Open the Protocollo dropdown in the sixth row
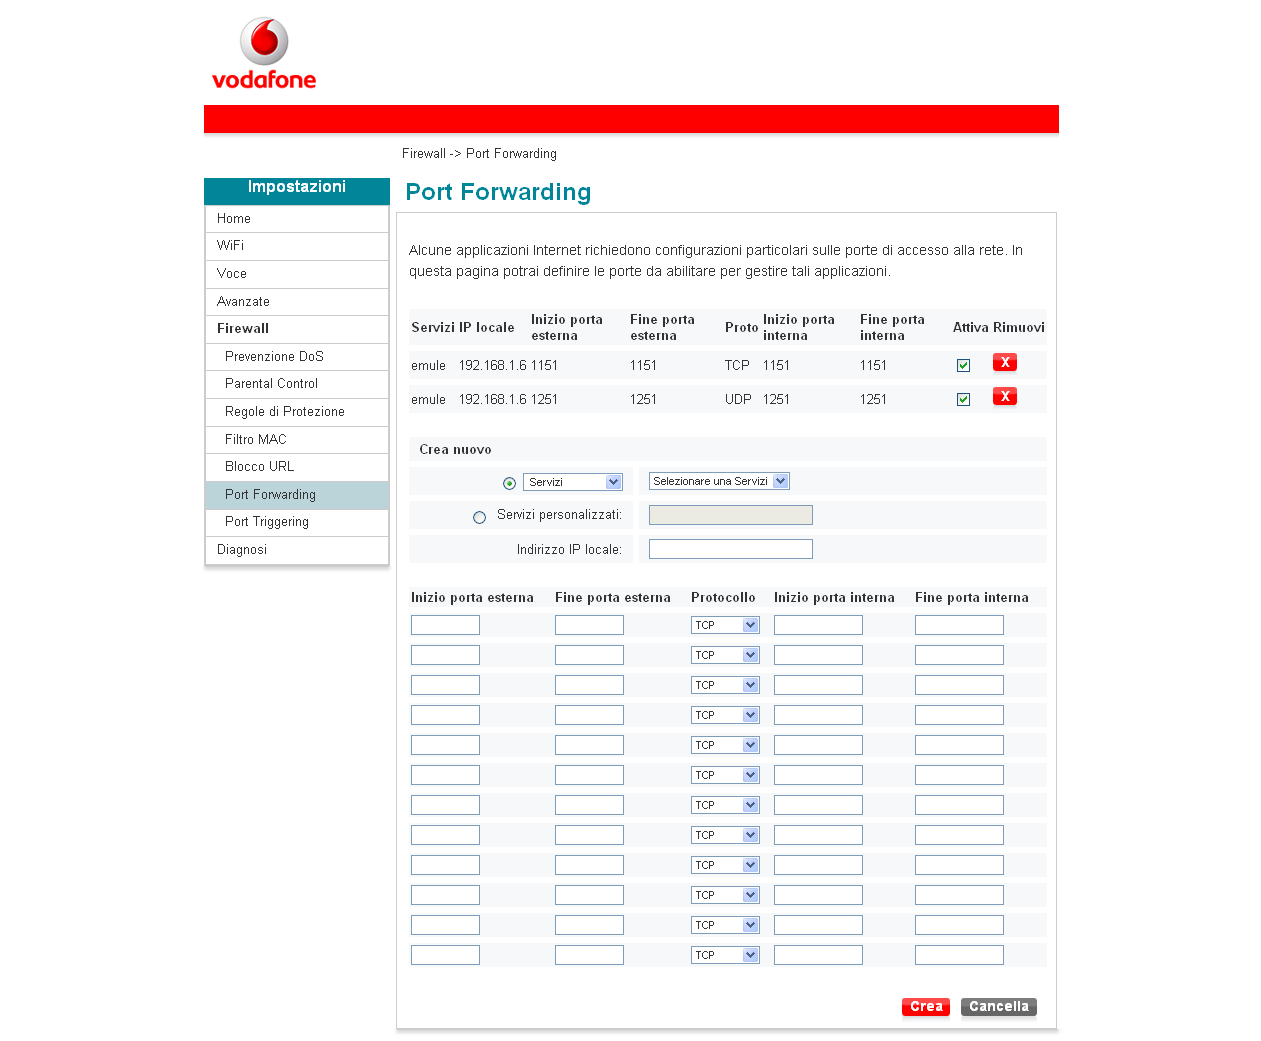1261x1041 pixels. pos(725,775)
